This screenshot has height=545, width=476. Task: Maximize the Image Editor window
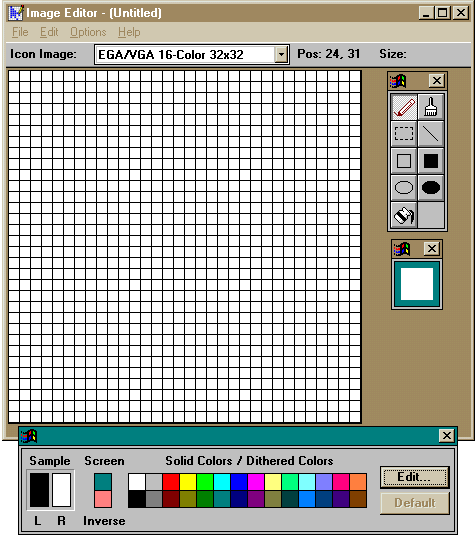[442, 13]
